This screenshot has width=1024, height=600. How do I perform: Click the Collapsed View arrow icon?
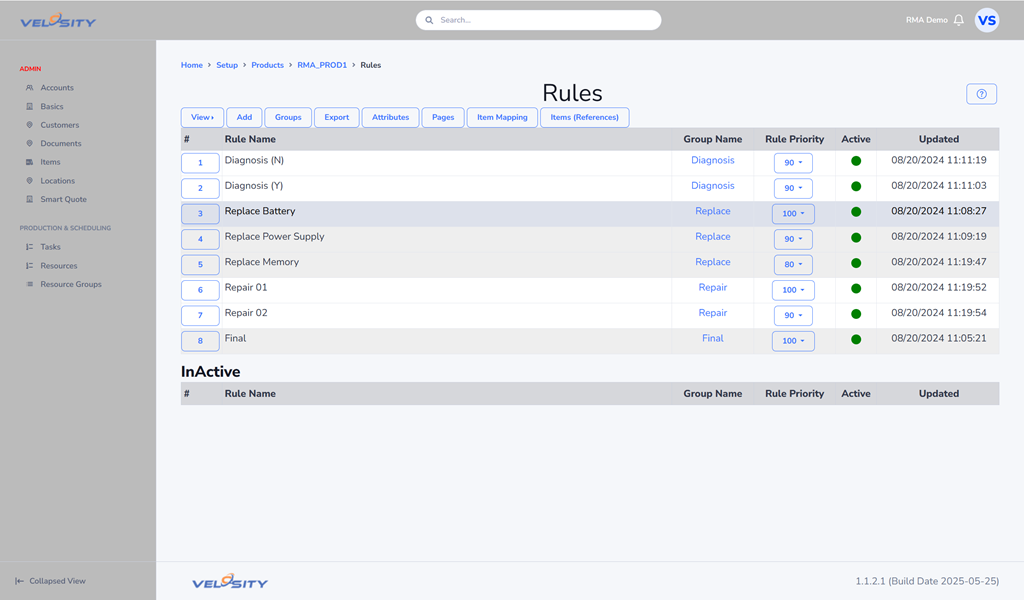[x=19, y=581]
